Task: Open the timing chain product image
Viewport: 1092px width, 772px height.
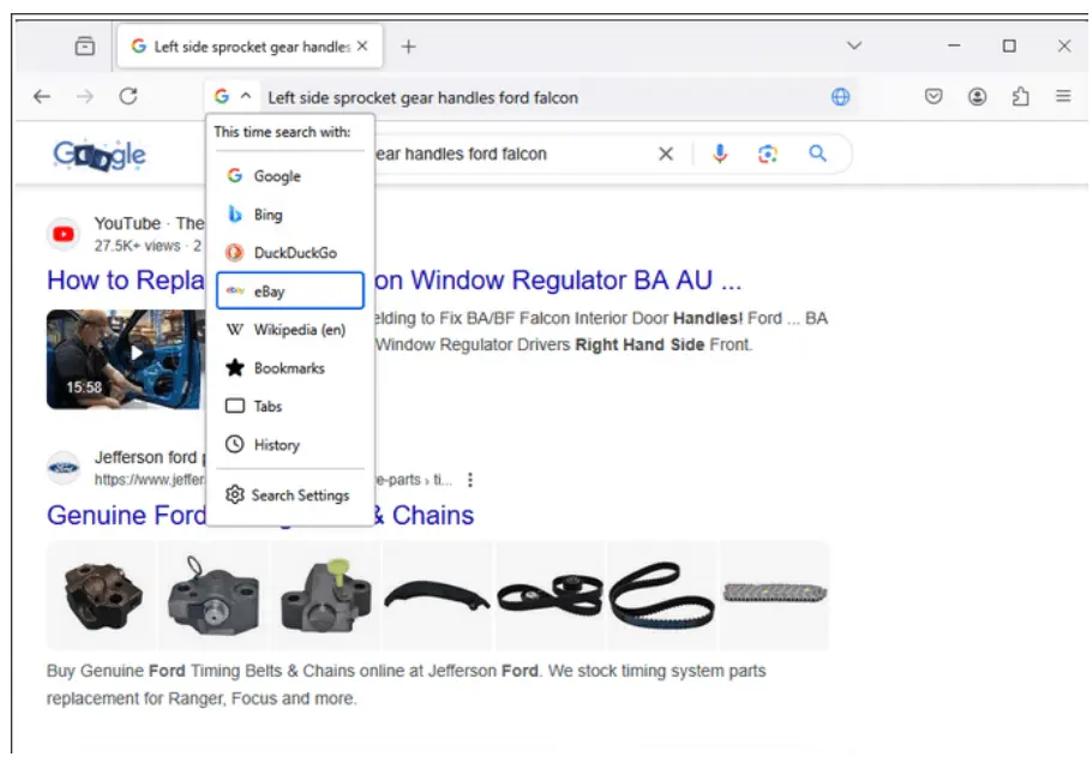Action: click(774, 595)
